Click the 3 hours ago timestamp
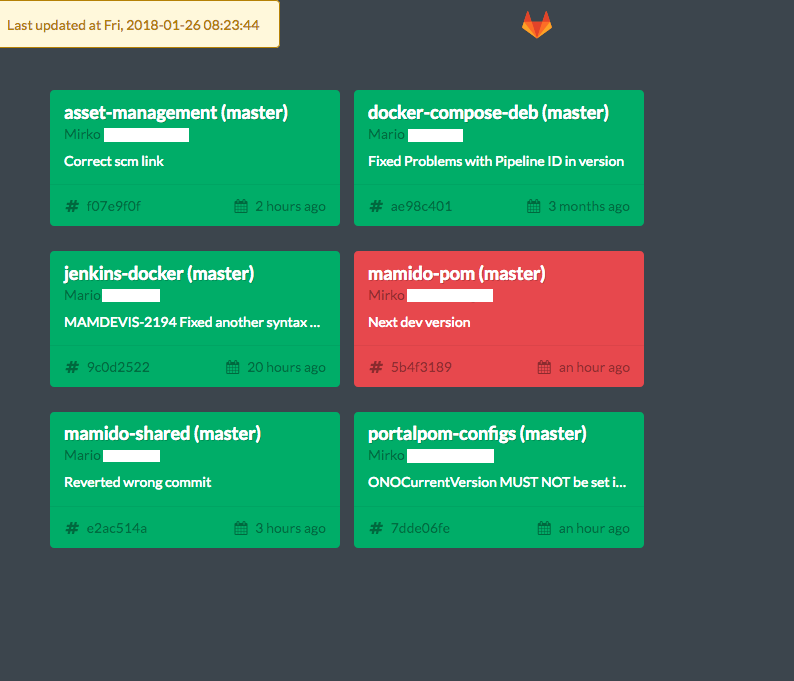The height and width of the screenshot is (681, 794). tap(290, 528)
